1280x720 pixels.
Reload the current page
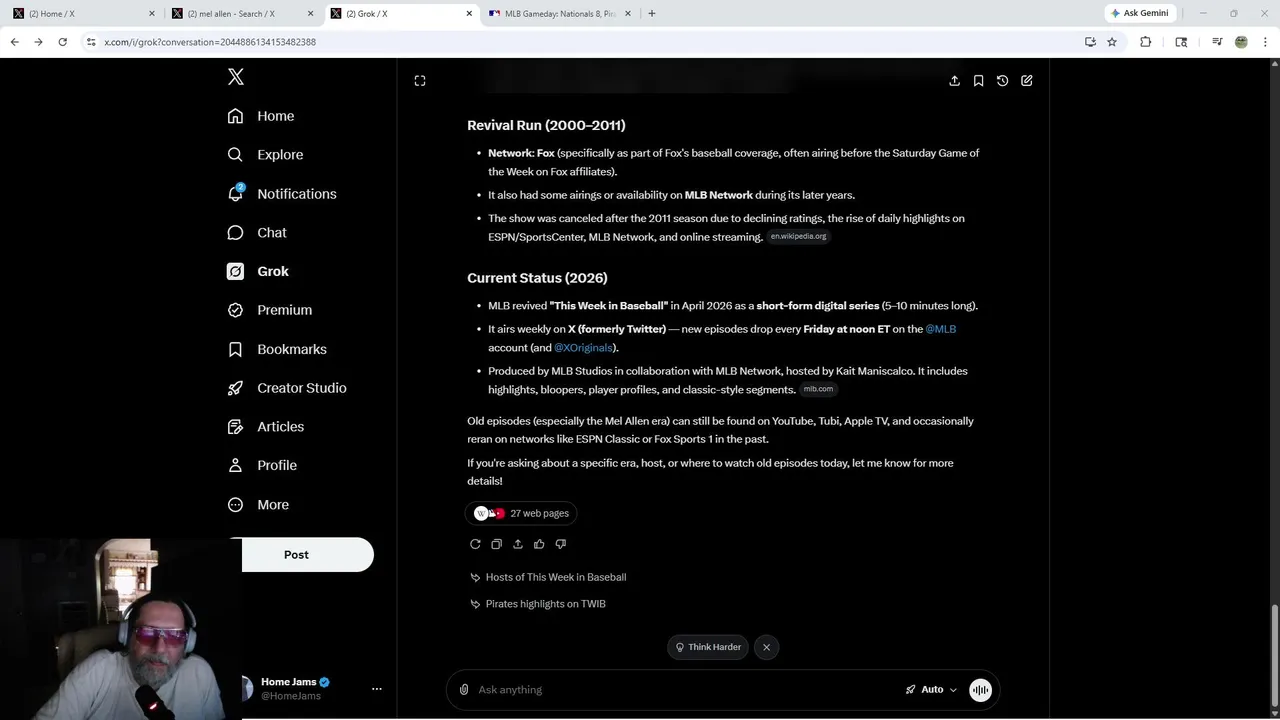coord(62,42)
